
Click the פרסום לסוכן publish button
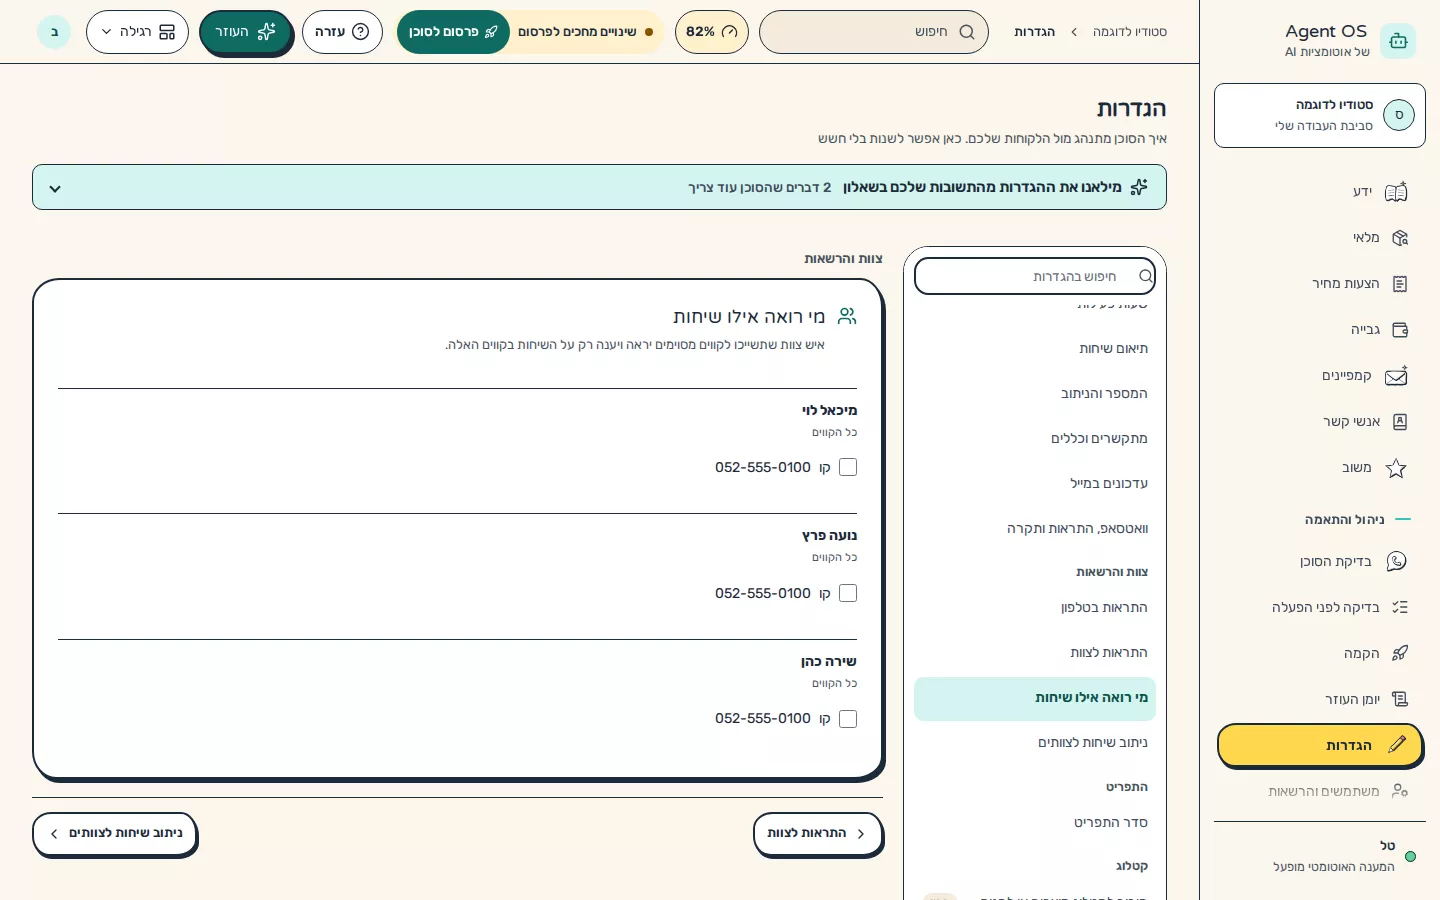453,32
